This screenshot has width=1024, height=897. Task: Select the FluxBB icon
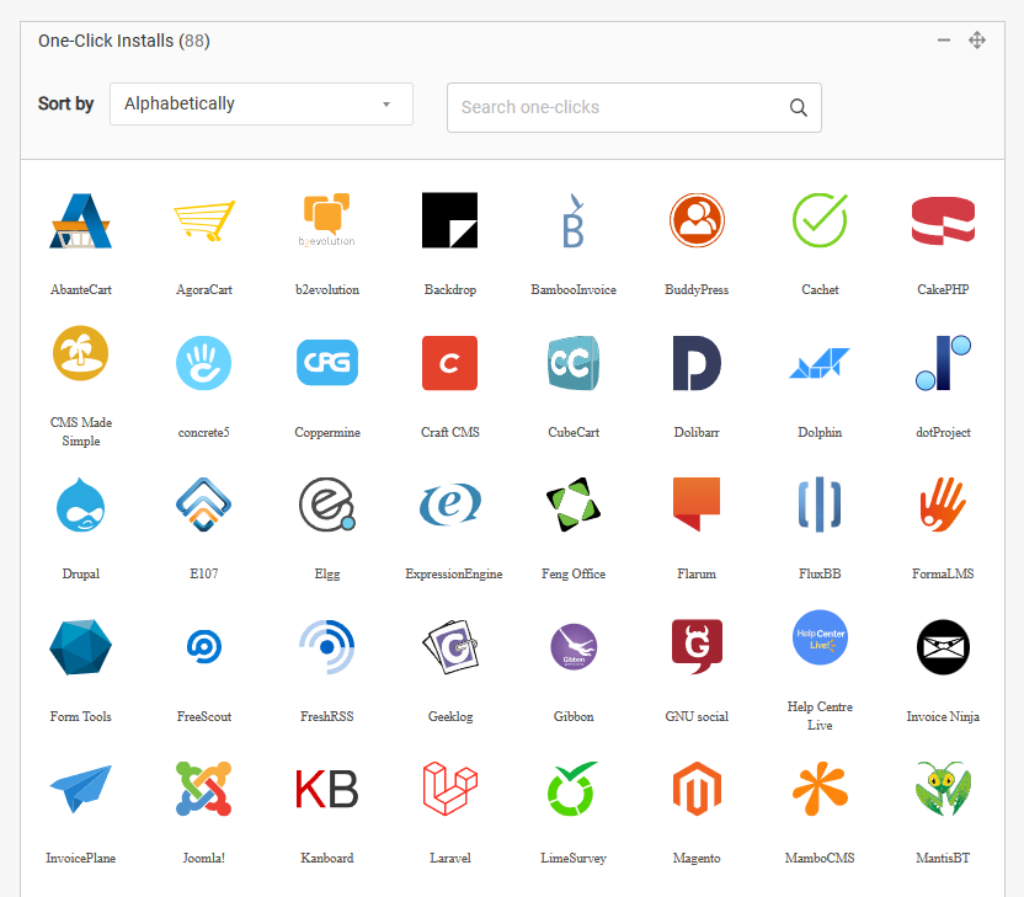[820, 505]
